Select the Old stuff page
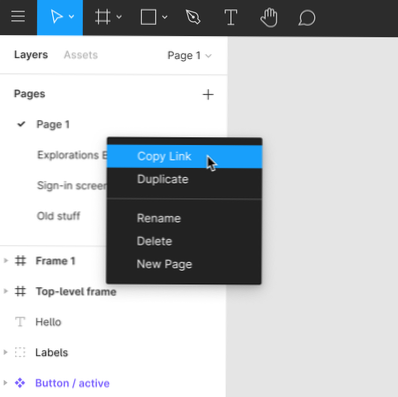This screenshot has height=397, width=398. [58, 216]
